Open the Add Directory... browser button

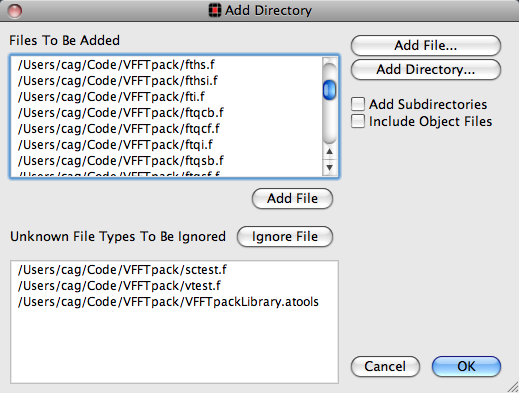[426, 69]
